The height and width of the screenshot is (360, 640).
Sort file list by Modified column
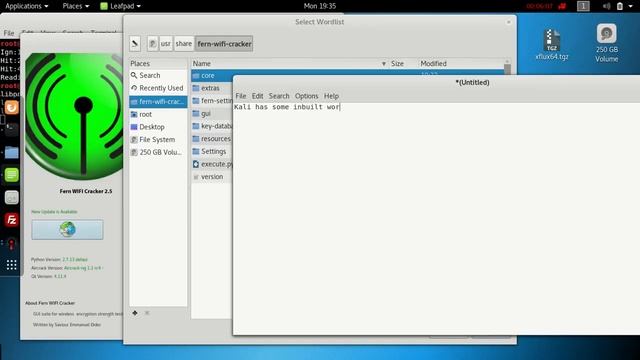click(x=460, y=64)
